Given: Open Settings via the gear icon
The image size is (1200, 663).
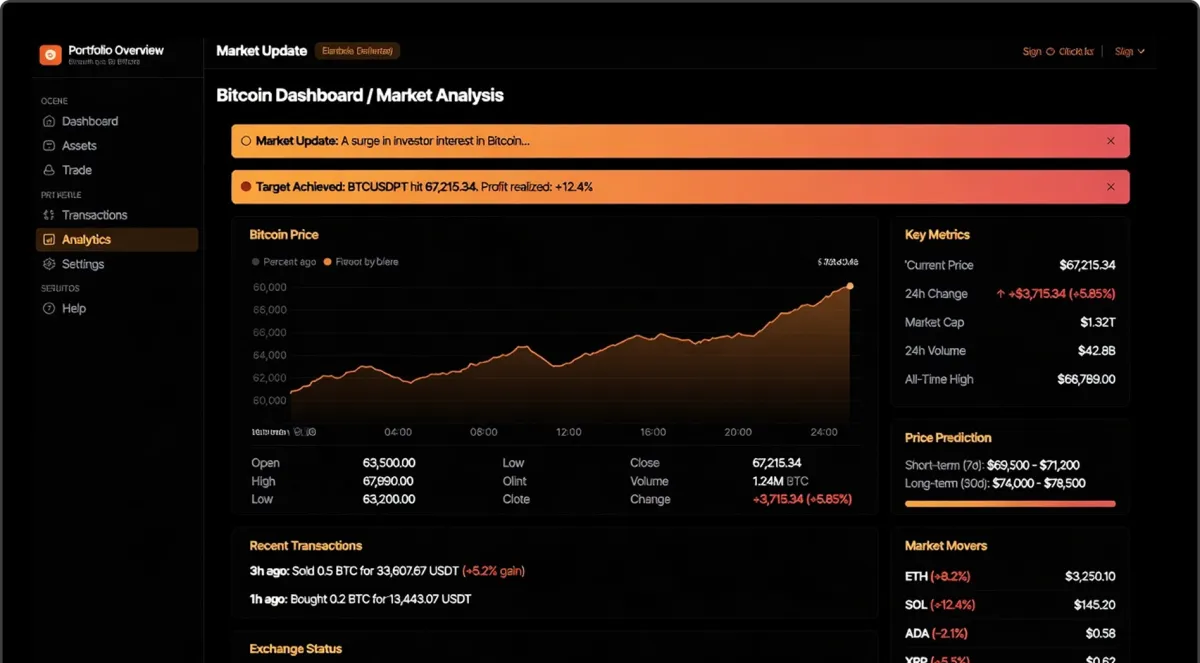Looking at the screenshot, I should coord(49,264).
